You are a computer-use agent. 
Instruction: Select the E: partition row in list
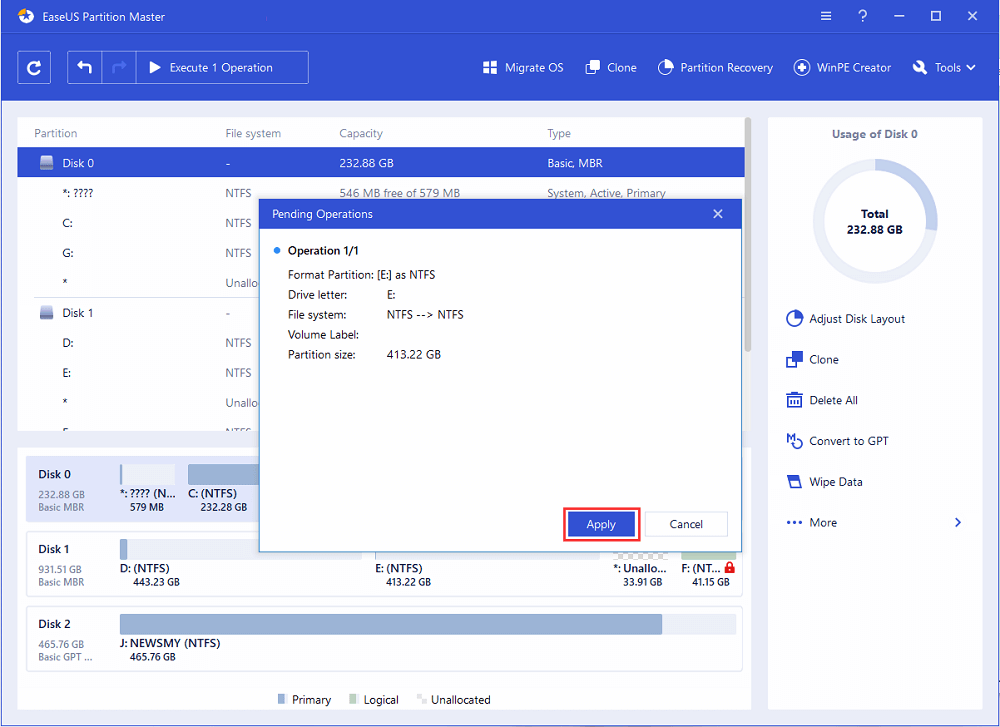click(x=138, y=373)
